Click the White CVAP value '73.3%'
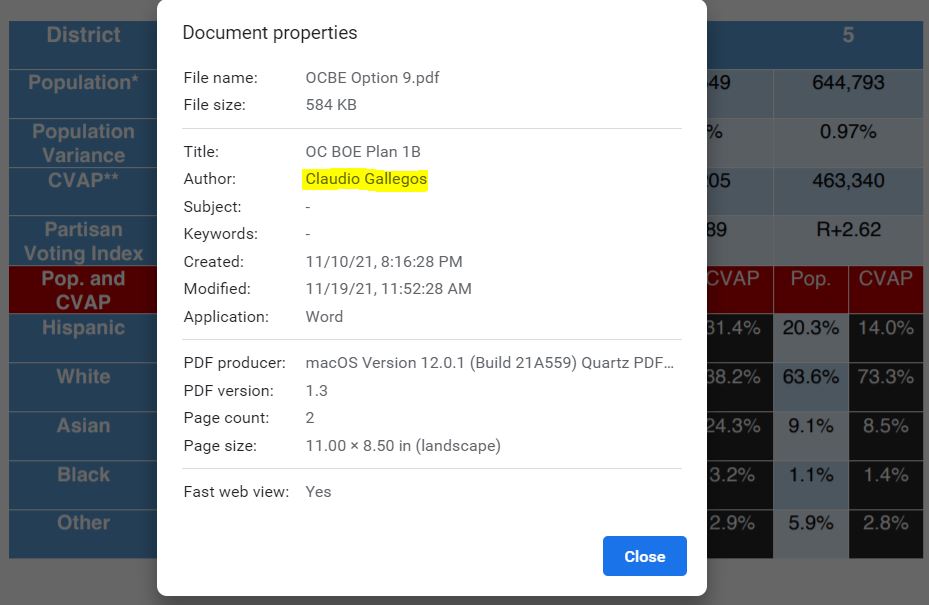This screenshot has width=929, height=605. [886, 377]
